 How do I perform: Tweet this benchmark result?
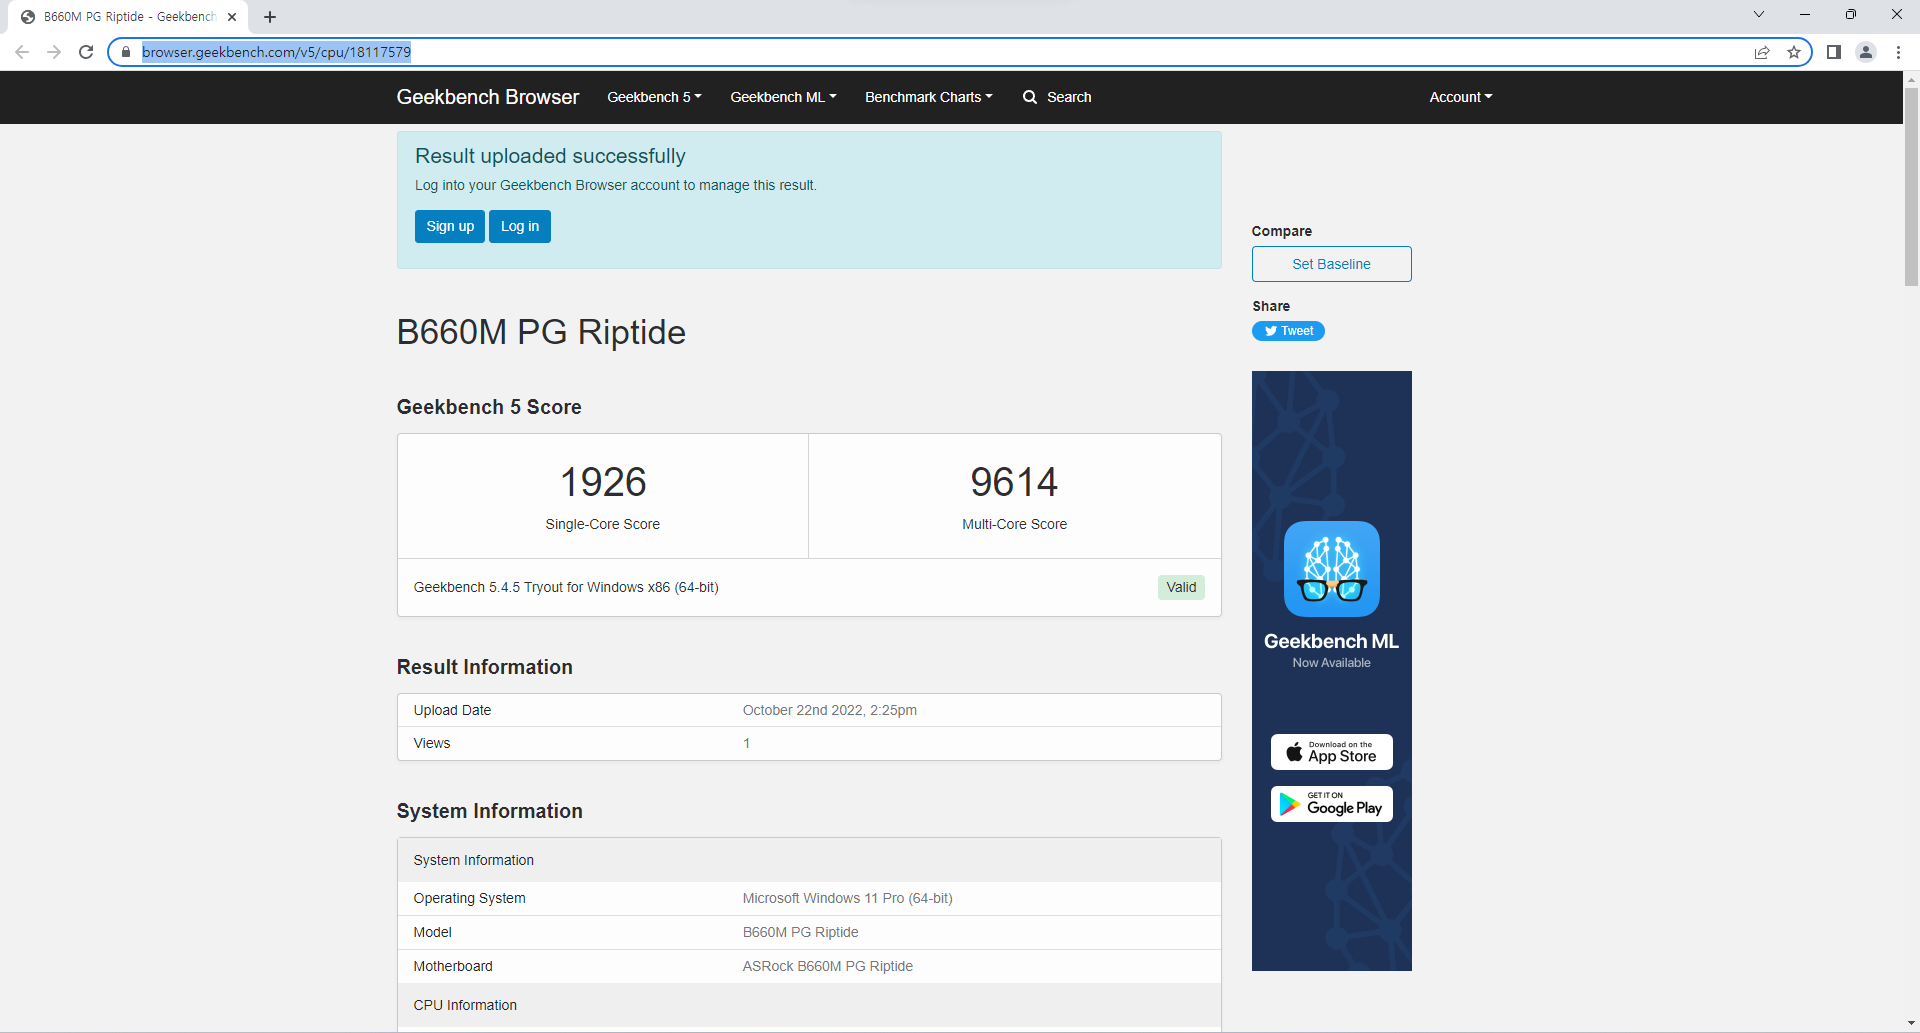coord(1288,331)
